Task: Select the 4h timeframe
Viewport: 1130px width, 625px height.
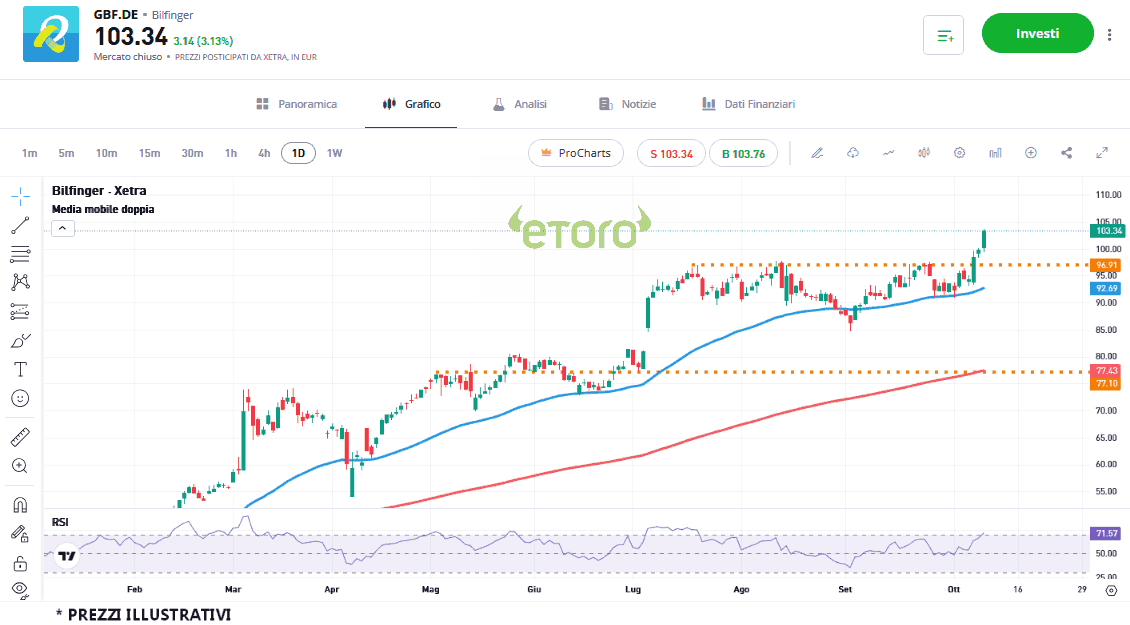Action: point(264,153)
